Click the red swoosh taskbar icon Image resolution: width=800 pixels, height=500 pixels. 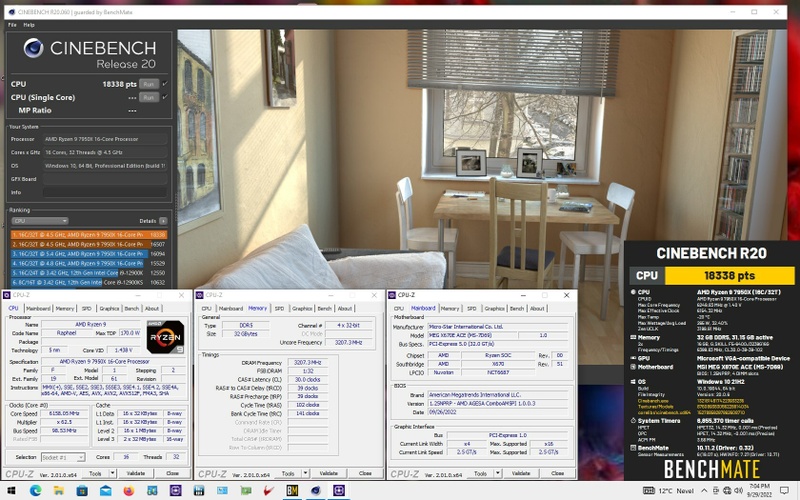tap(269, 491)
